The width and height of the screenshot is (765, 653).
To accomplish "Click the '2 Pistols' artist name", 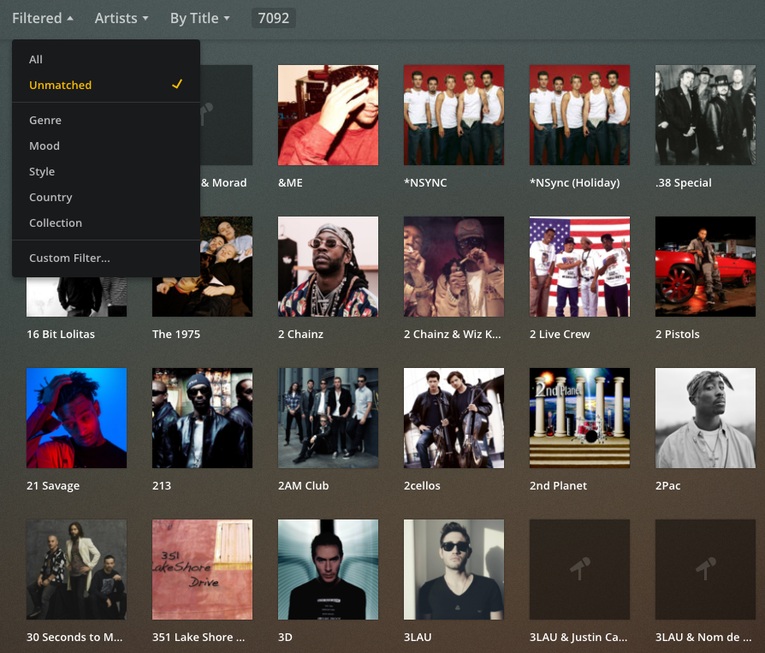I will click(x=677, y=334).
